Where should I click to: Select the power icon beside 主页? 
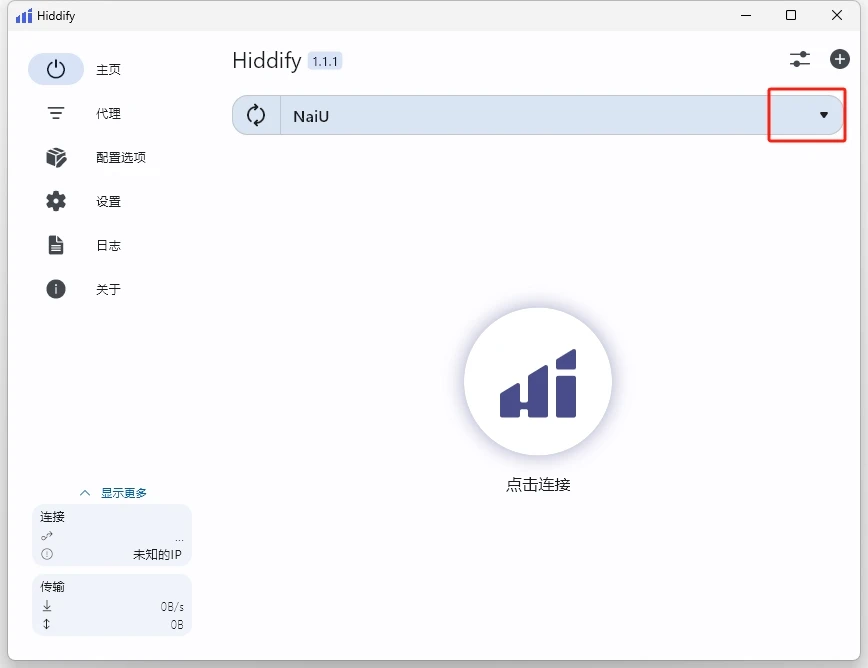[x=55, y=69]
